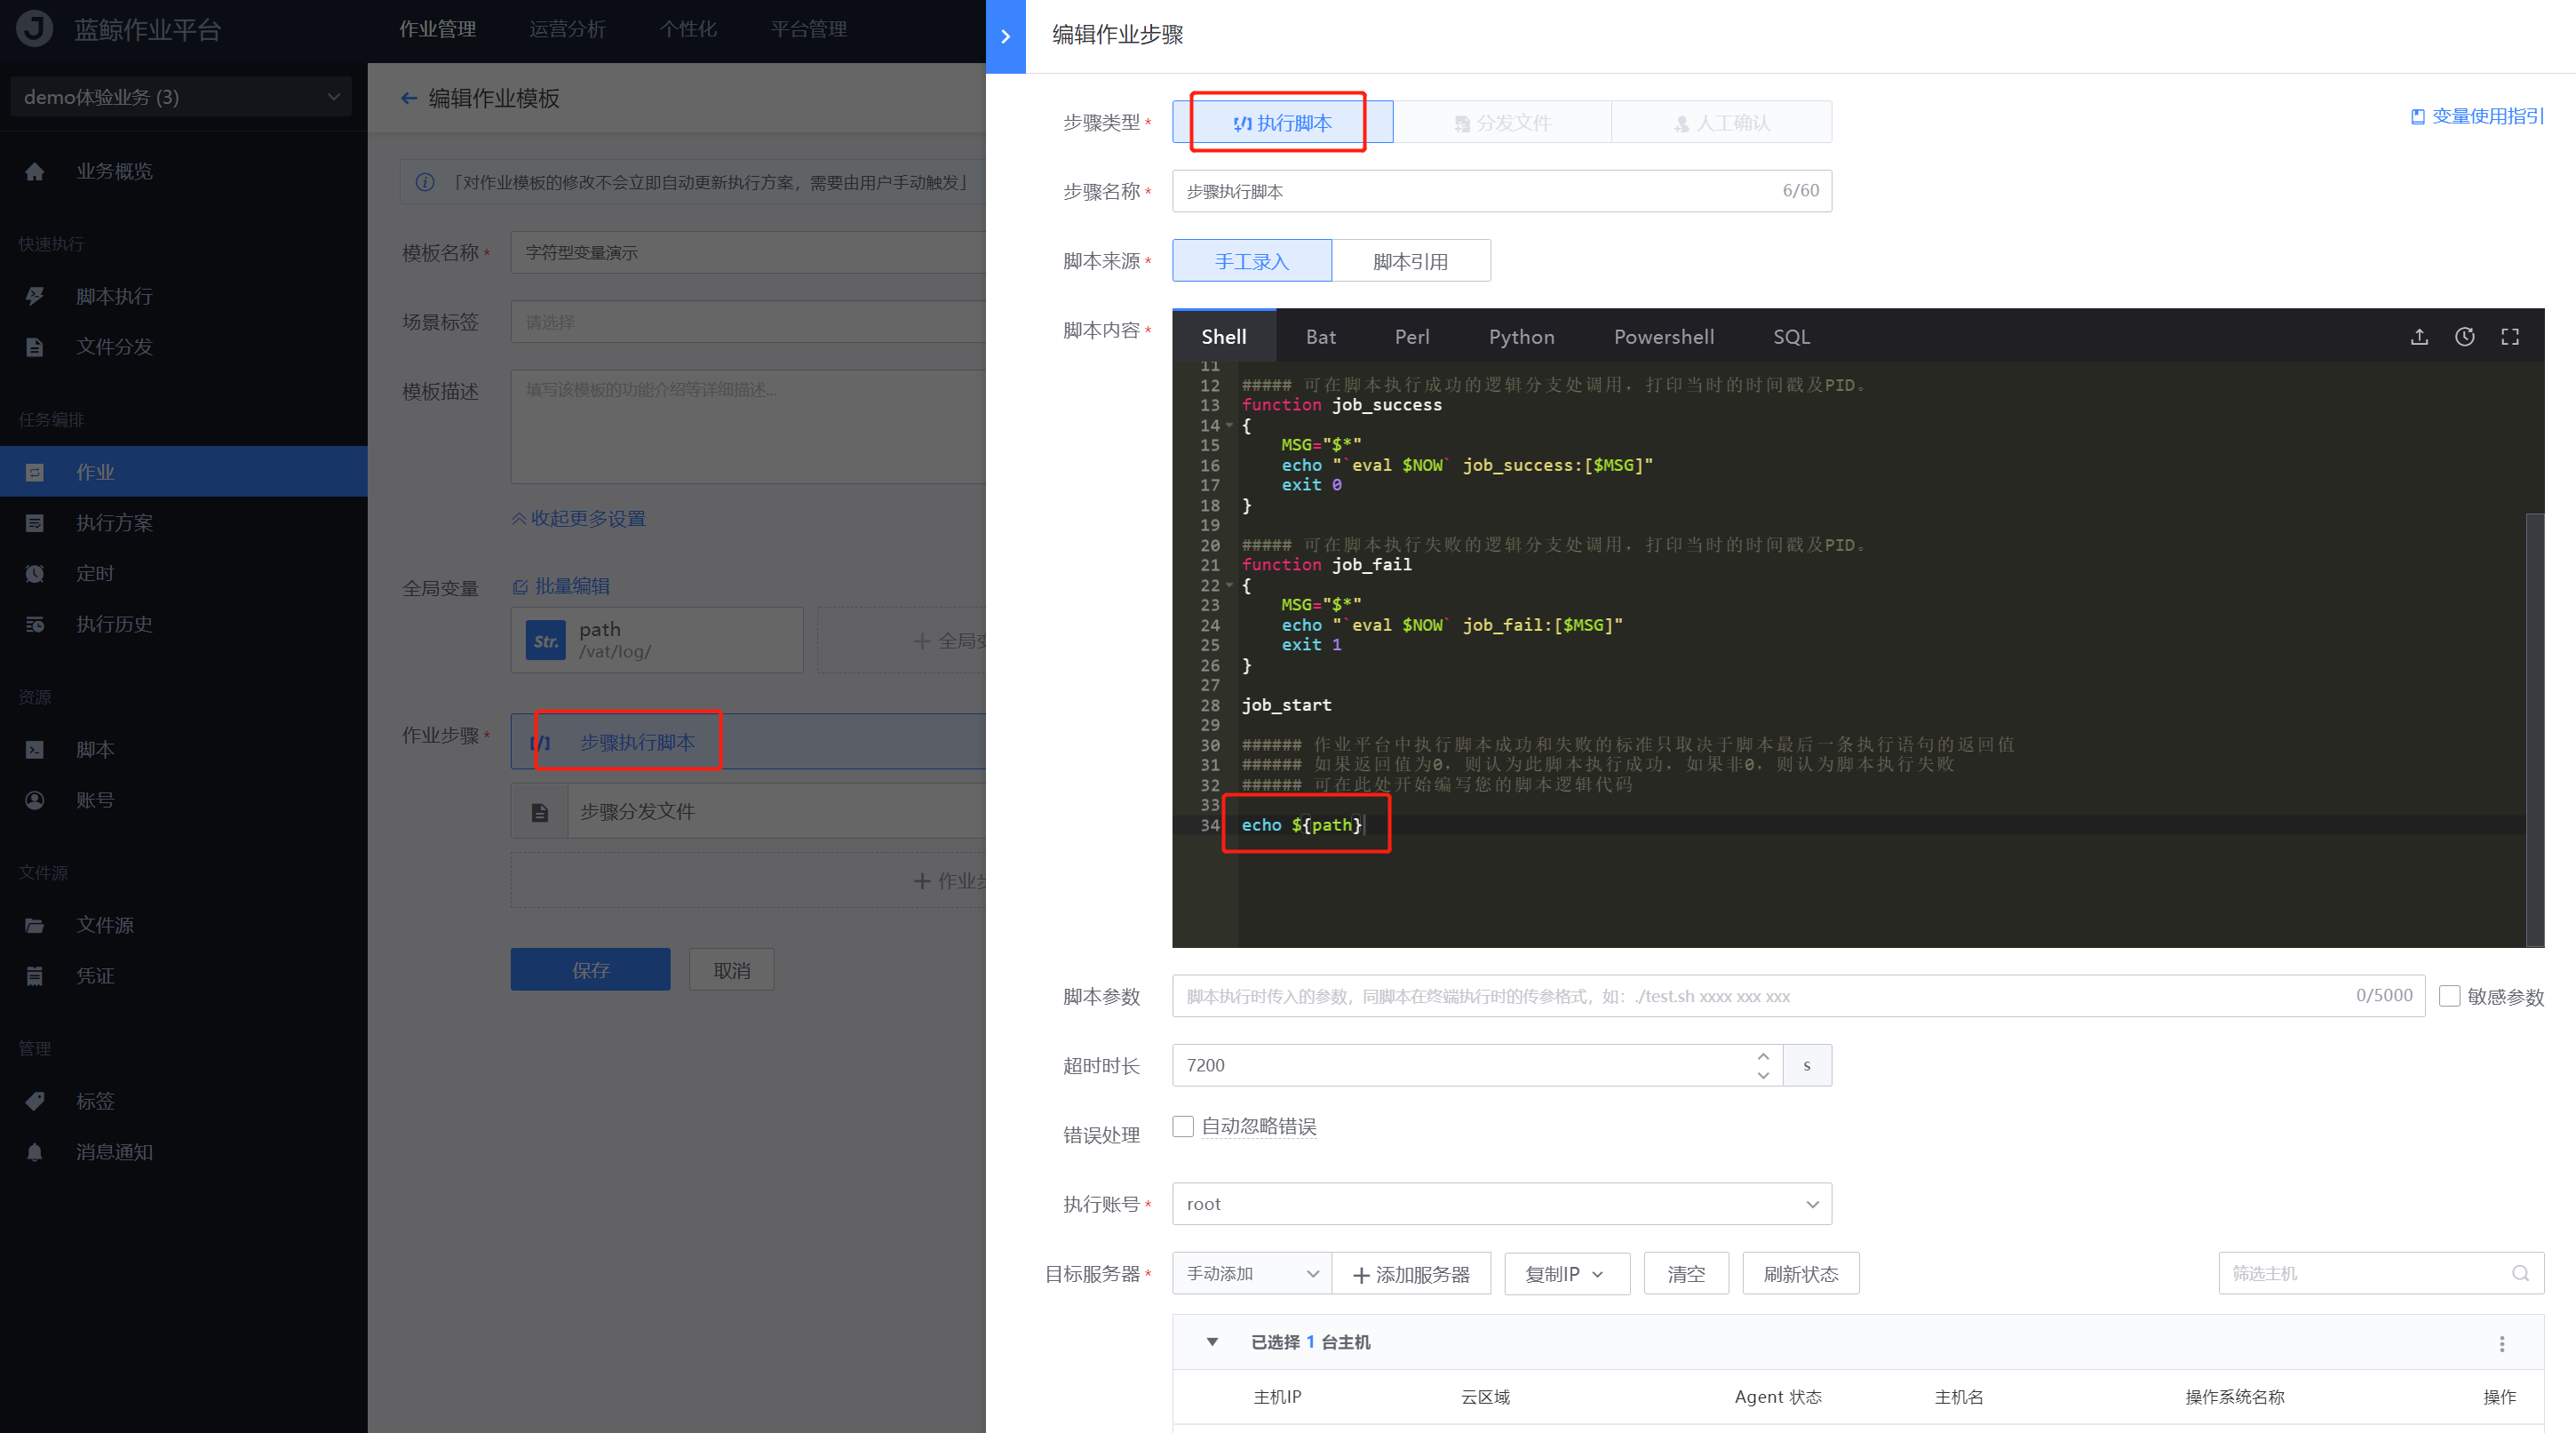Click the 定时 clock icon
The width and height of the screenshot is (2576, 1433).
[35, 574]
